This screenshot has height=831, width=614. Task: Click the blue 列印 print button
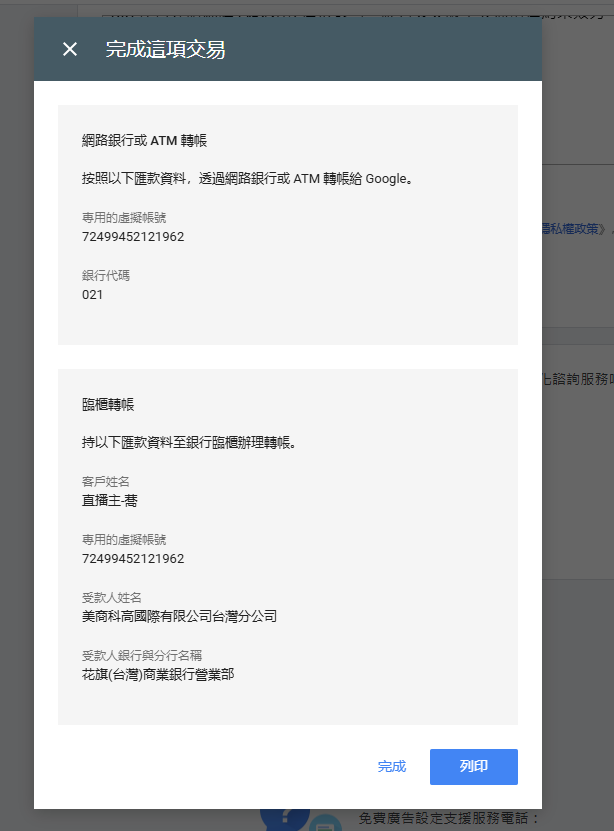pyautogui.click(x=474, y=766)
